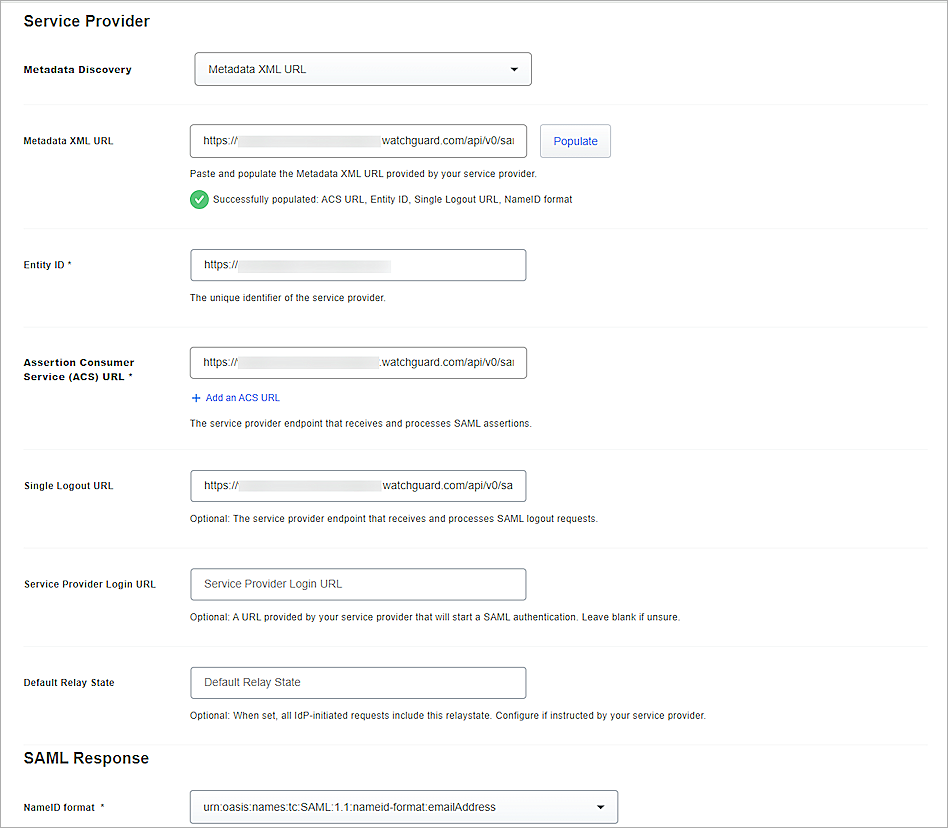
Task: Click in the Entity ID field
Action: [357, 265]
